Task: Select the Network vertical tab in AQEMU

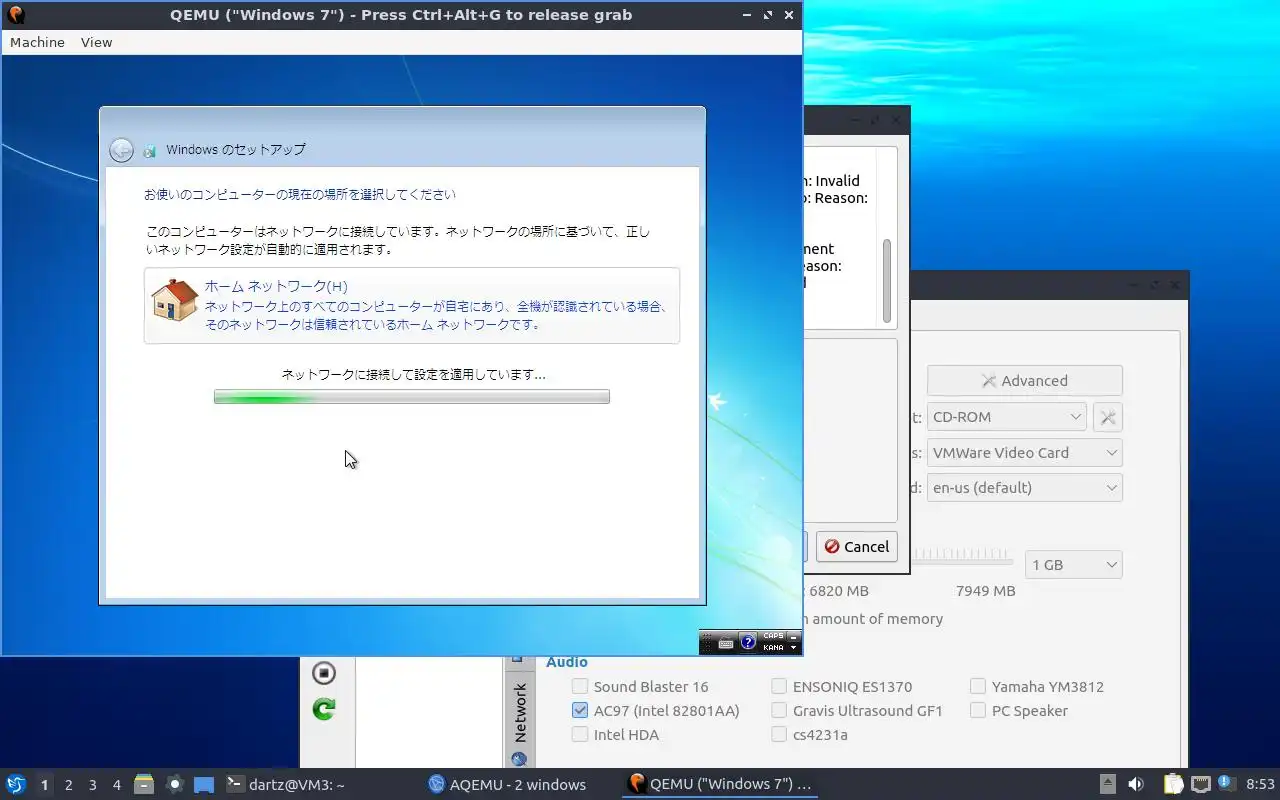Action: [x=519, y=712]
